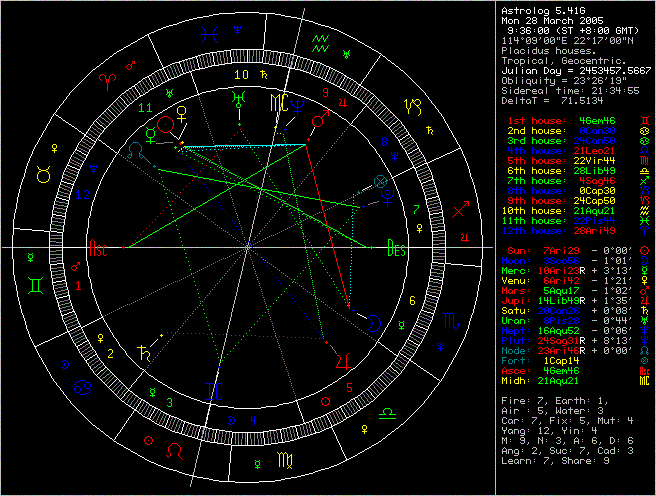Select the yellow Venus glyph beside the Sun
The image size is (656, 496).
pos(182,113)
